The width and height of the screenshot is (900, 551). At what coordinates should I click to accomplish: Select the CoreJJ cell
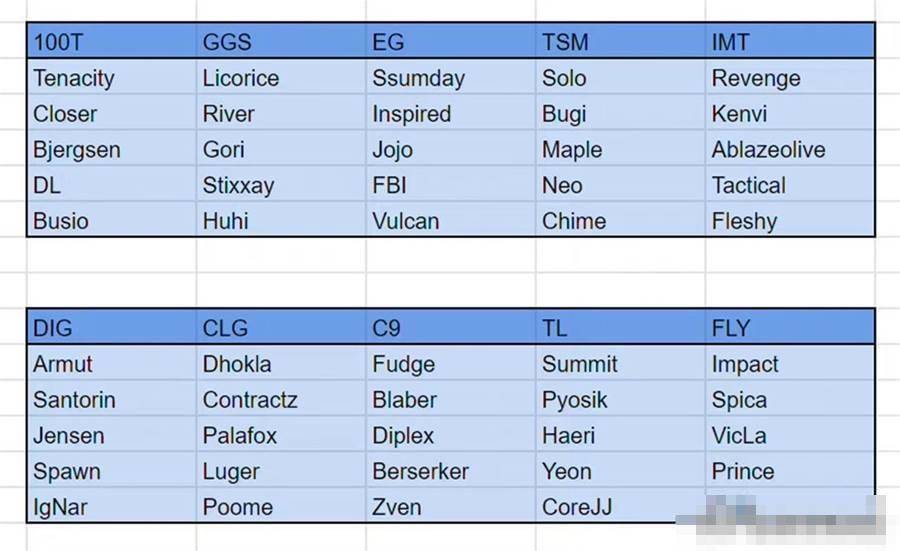[620, 506]
